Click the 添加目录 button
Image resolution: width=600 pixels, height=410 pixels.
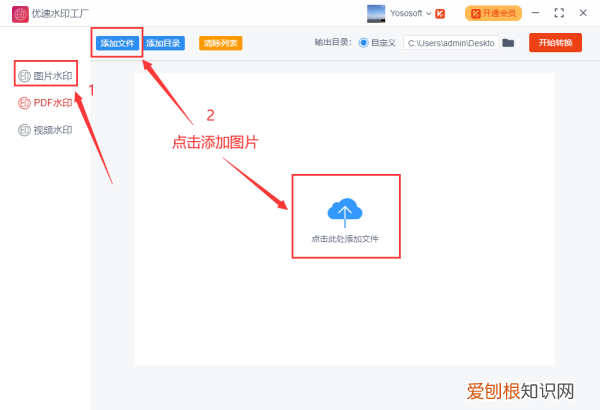(164, 43)
